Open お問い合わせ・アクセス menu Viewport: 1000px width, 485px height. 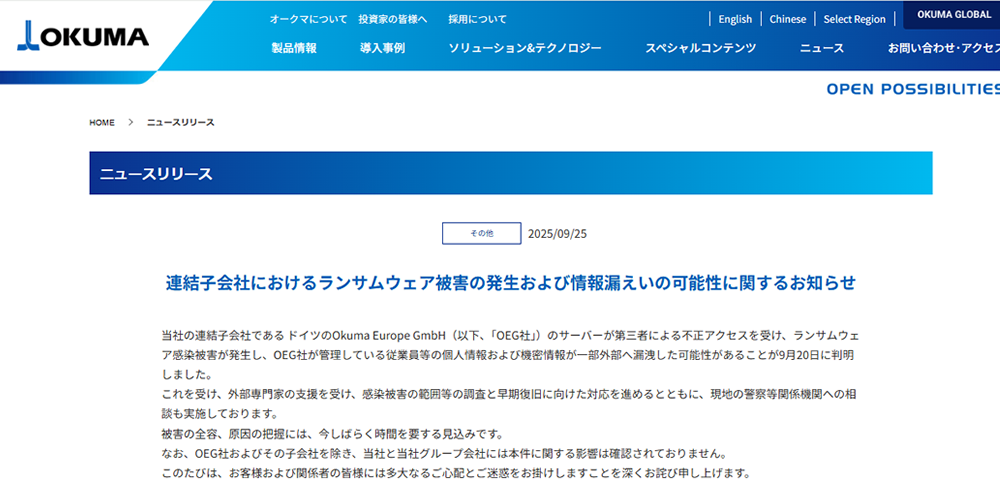(x=944, y=48)
